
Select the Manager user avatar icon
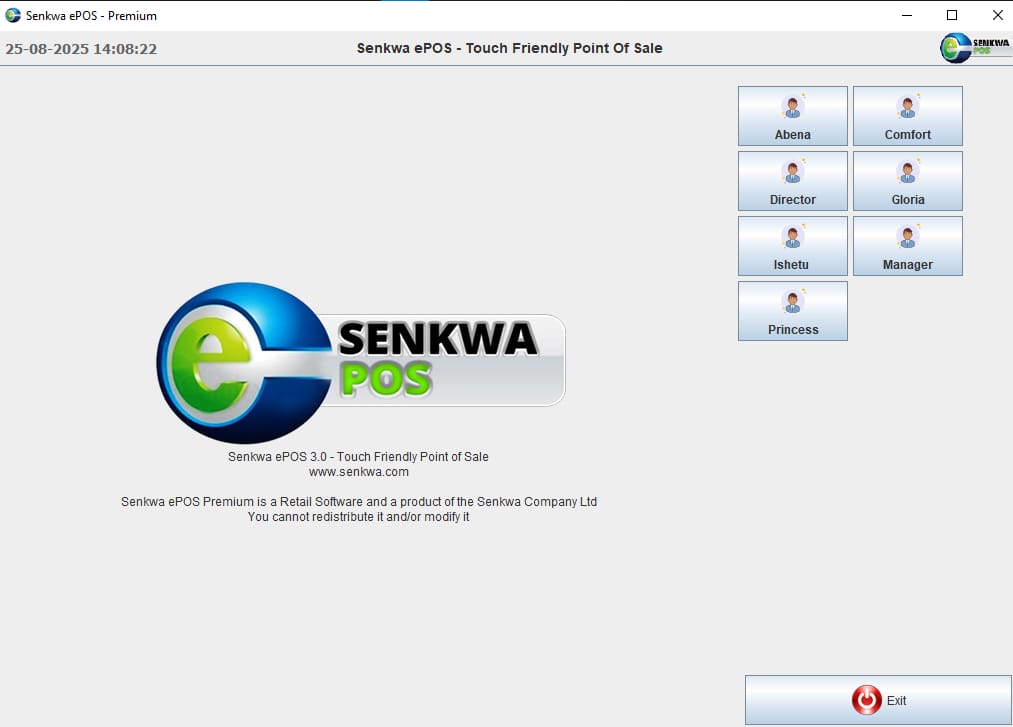click(x=907, y=237)
